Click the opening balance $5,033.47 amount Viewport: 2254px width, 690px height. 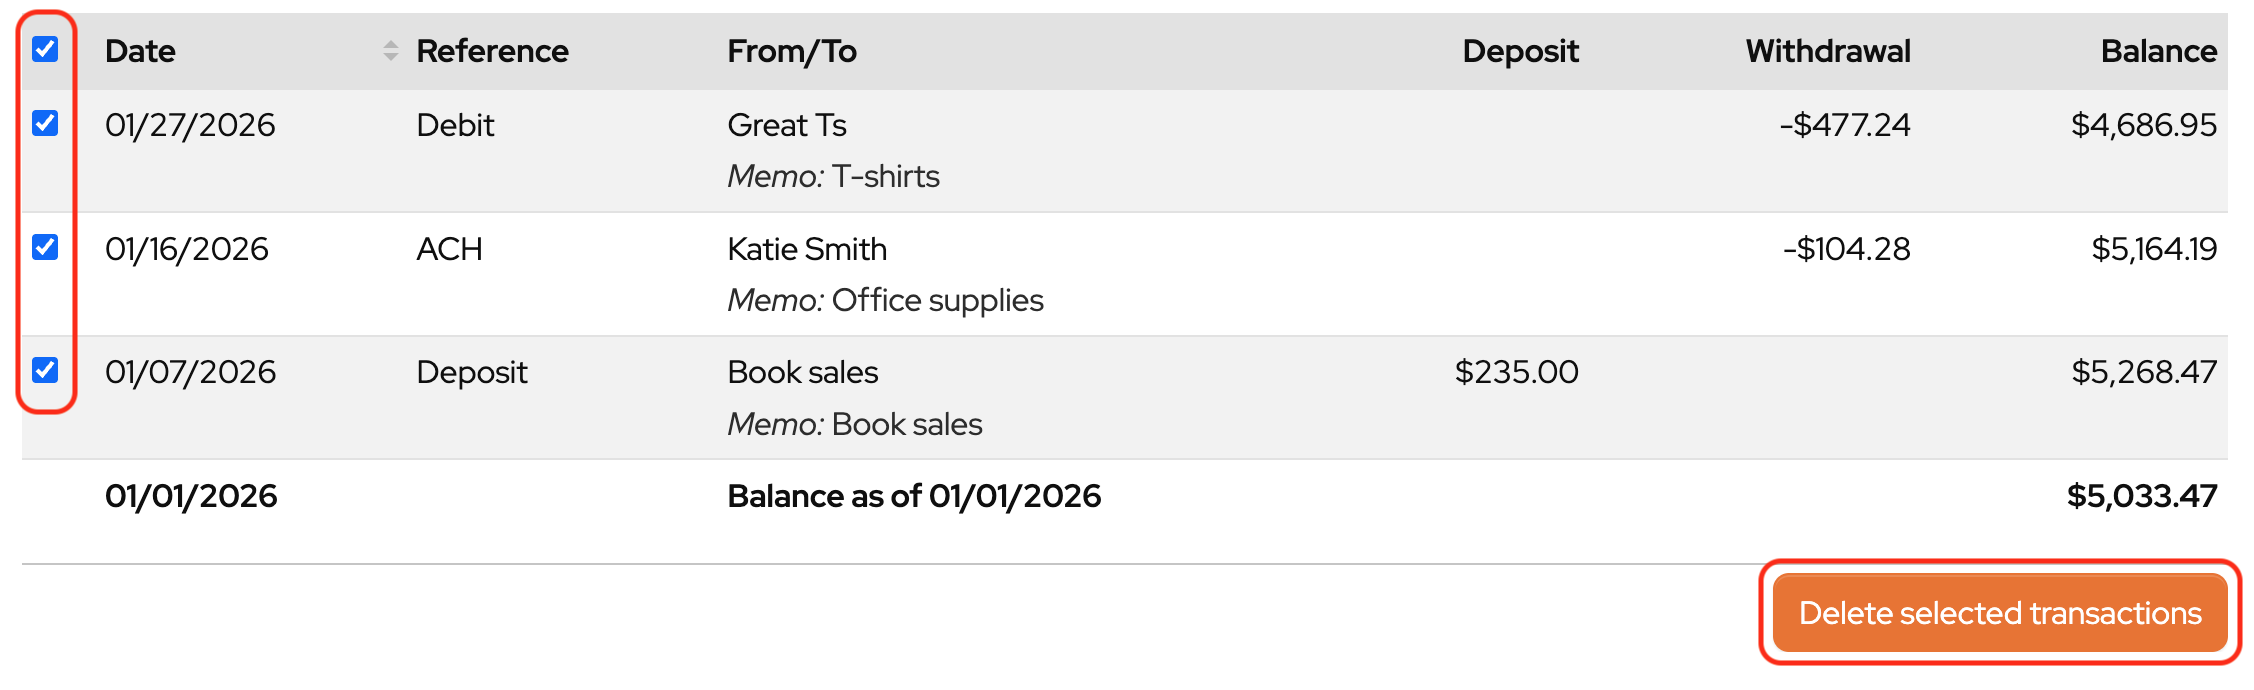[2141, 496]
